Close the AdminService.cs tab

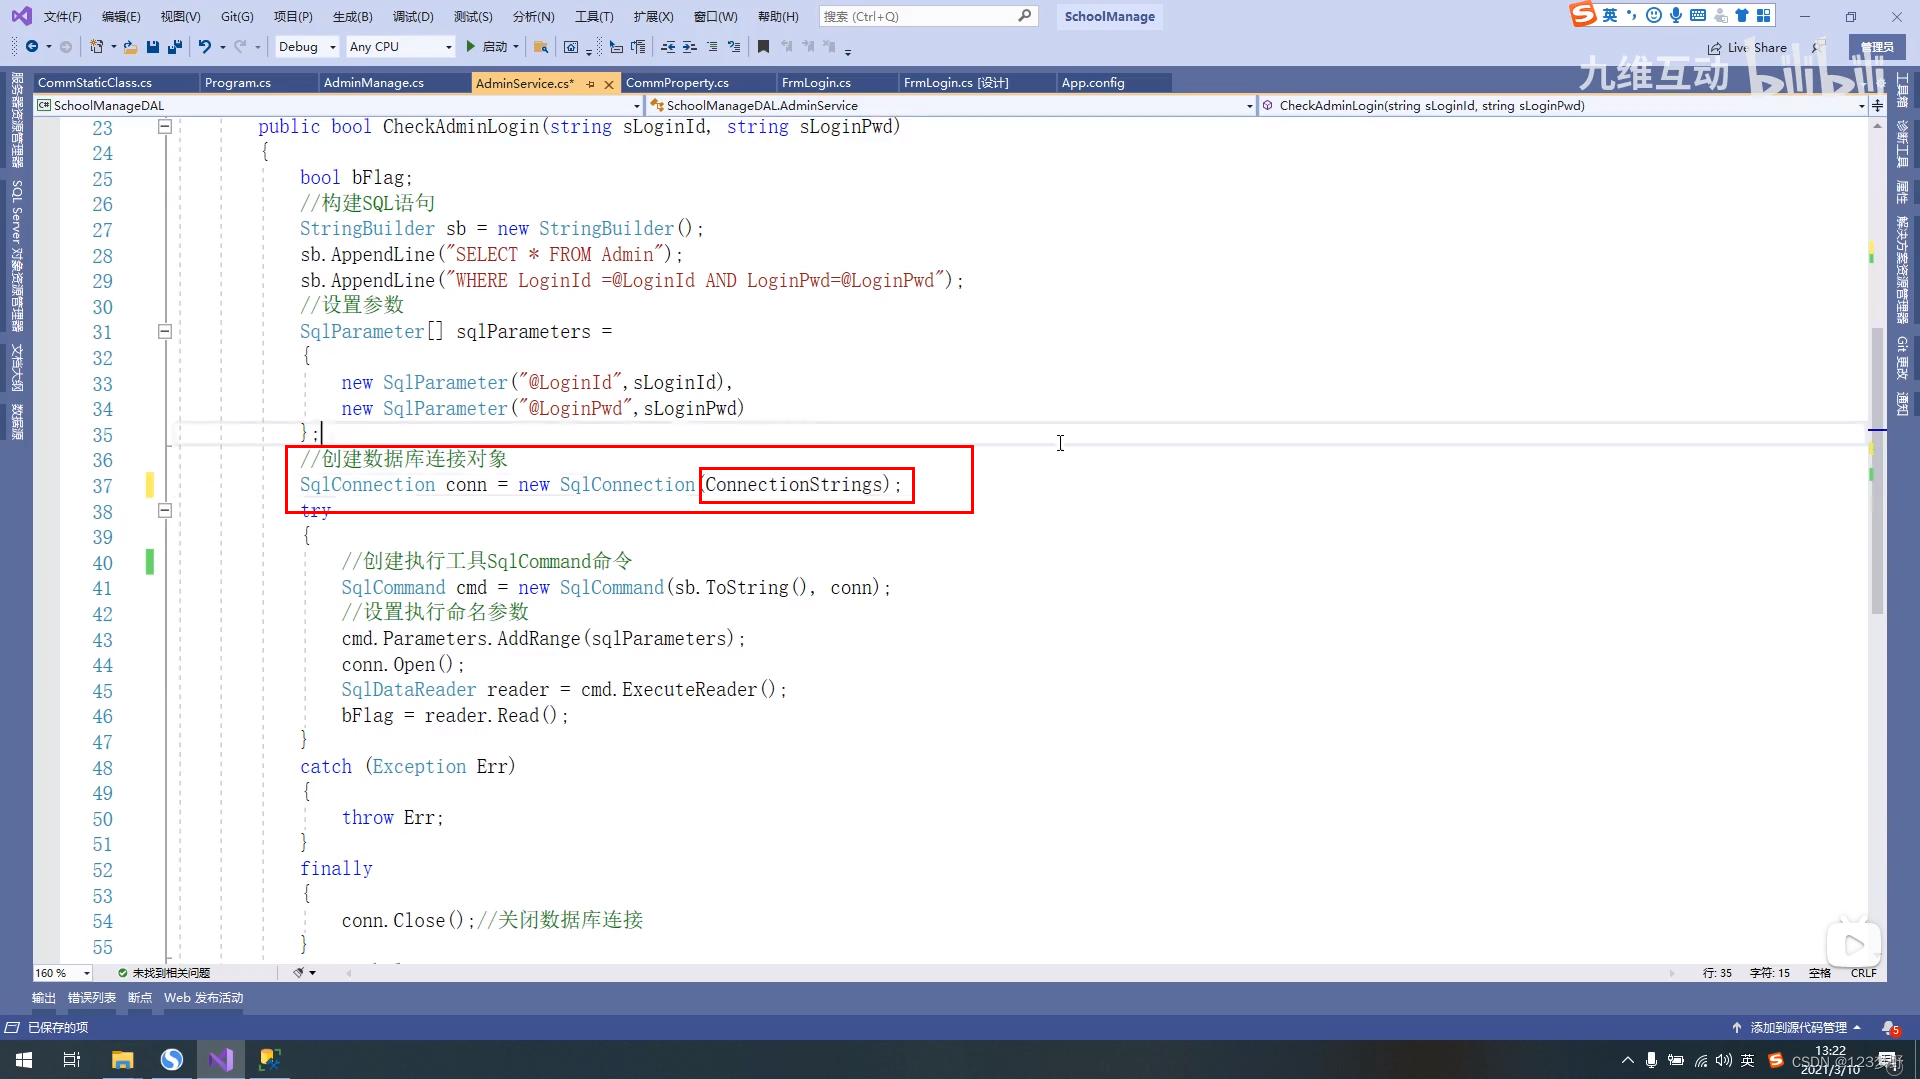(x=609, y=84)
